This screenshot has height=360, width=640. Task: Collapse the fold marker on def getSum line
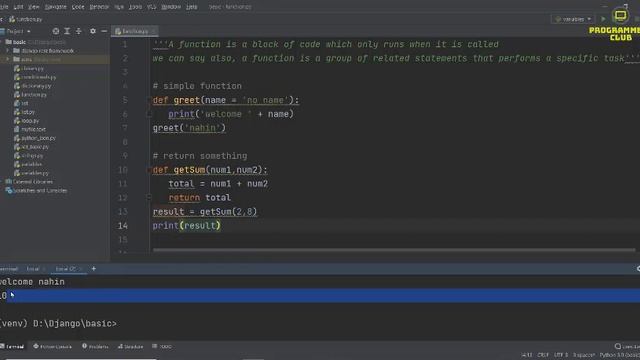coord(149,170)
